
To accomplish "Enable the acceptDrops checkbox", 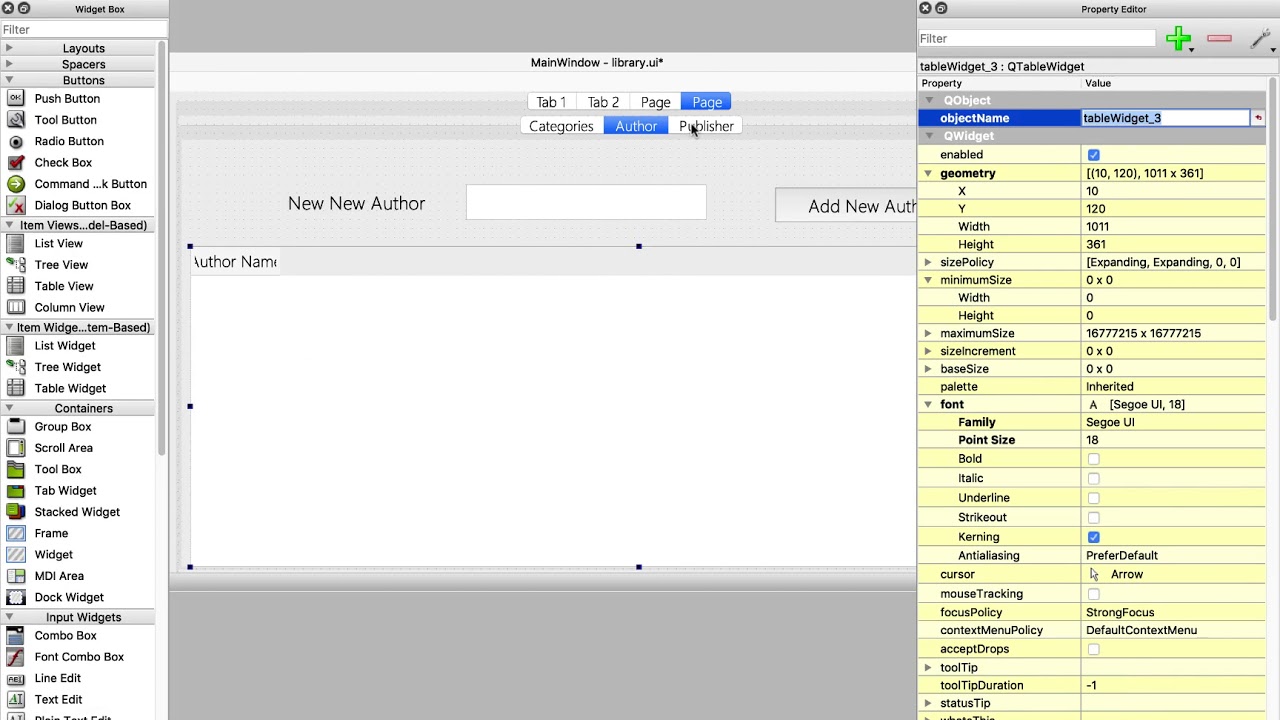I will 1093,649.
